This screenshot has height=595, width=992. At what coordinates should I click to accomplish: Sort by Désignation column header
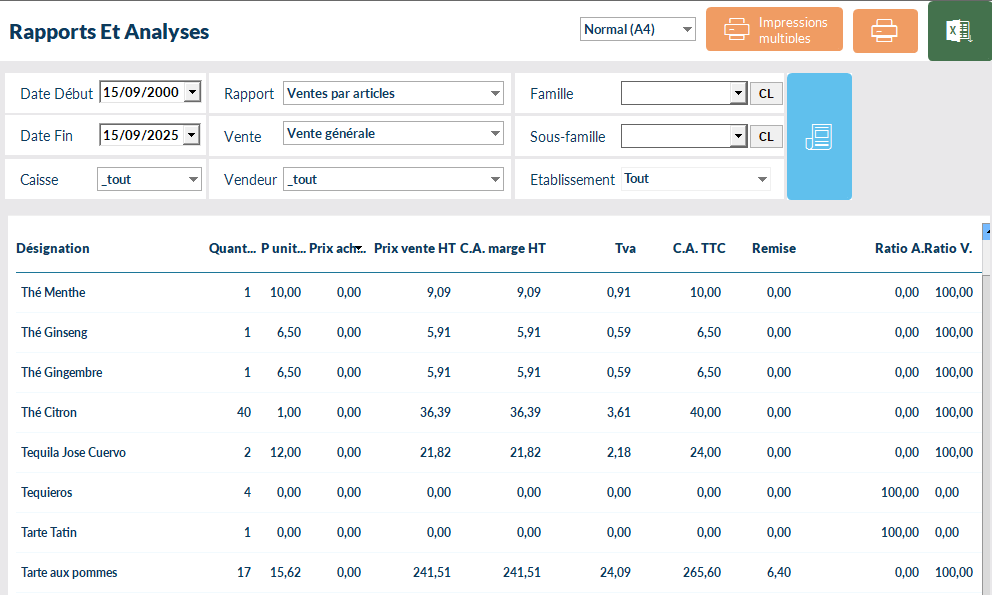coord(53,249)
